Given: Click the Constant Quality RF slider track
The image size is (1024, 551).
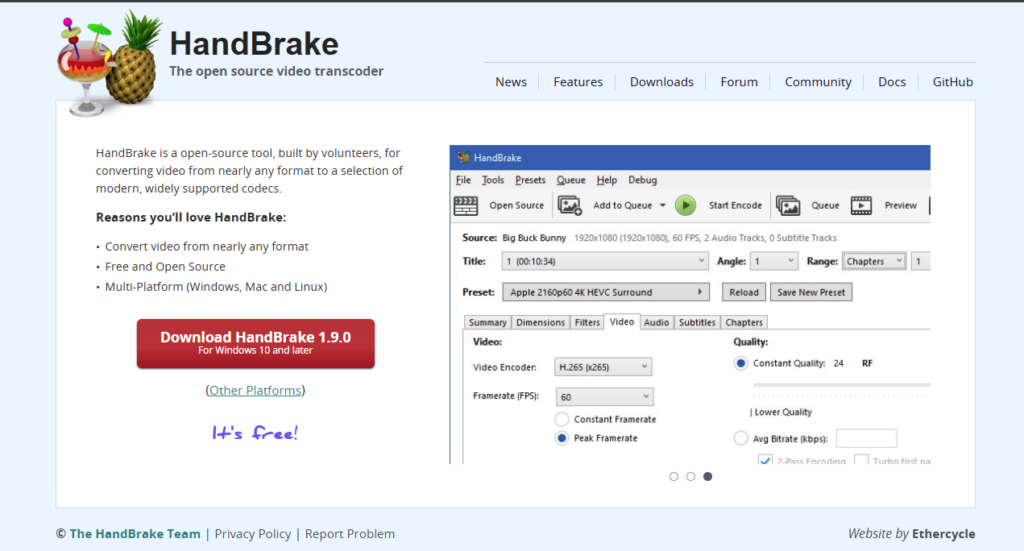Looking at the screenshot, I should (841, 385).
